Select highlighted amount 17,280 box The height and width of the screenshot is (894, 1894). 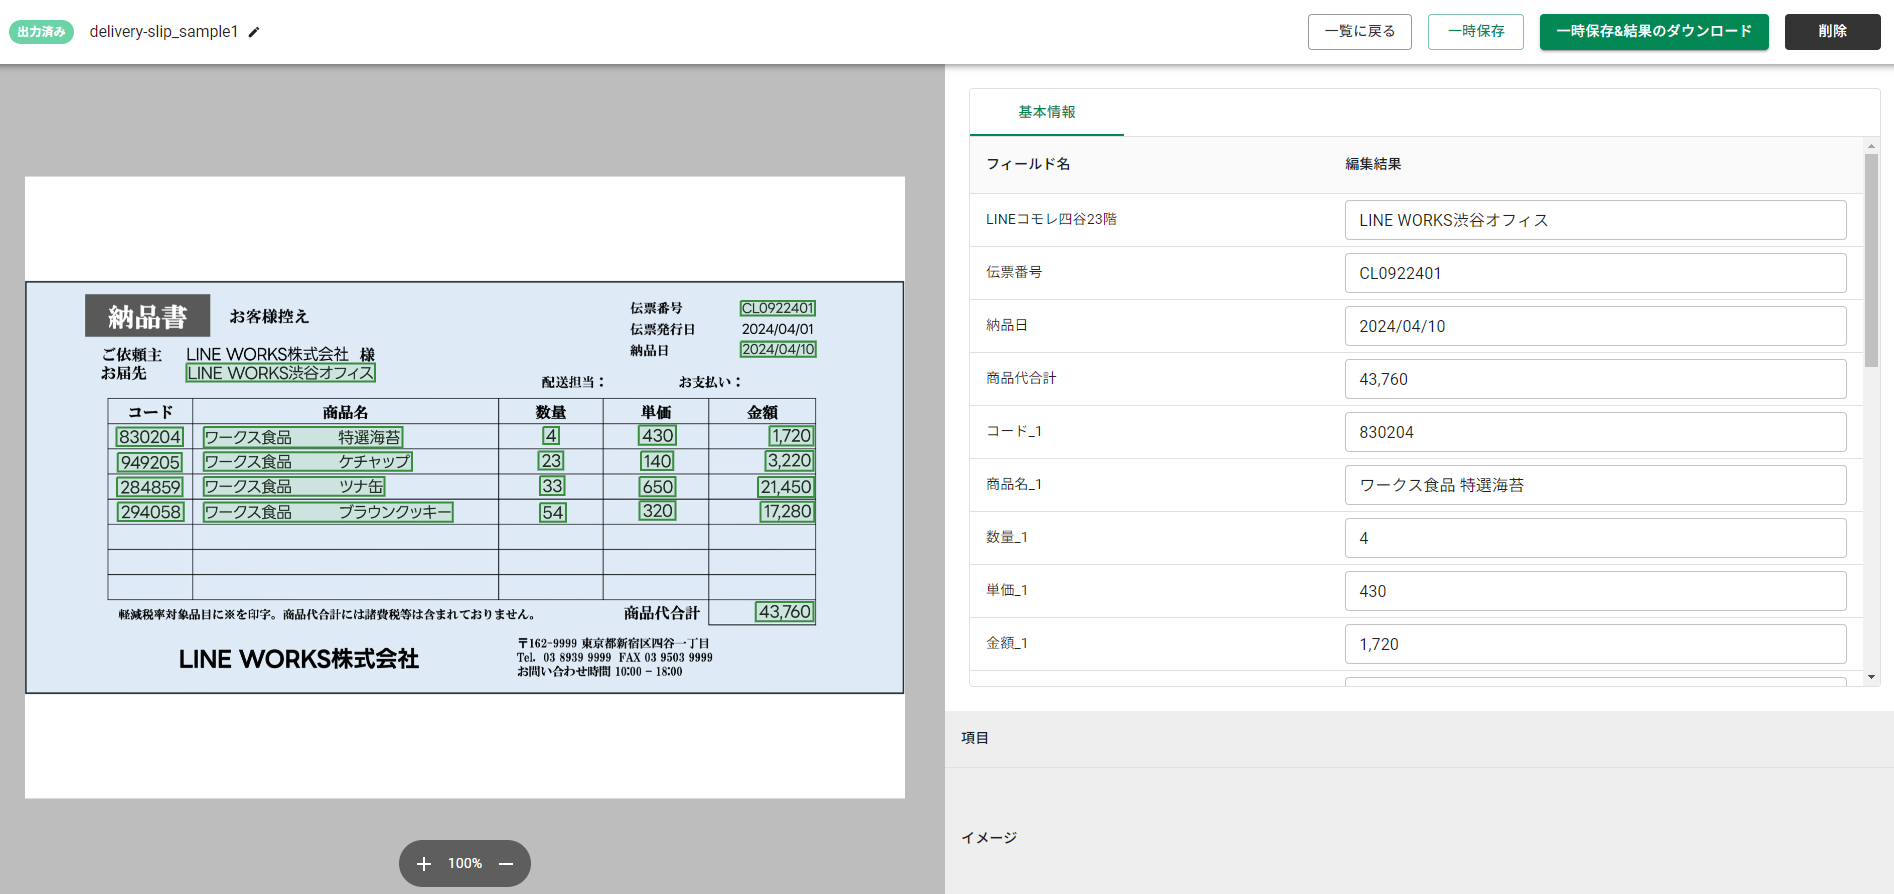[787, 511]
